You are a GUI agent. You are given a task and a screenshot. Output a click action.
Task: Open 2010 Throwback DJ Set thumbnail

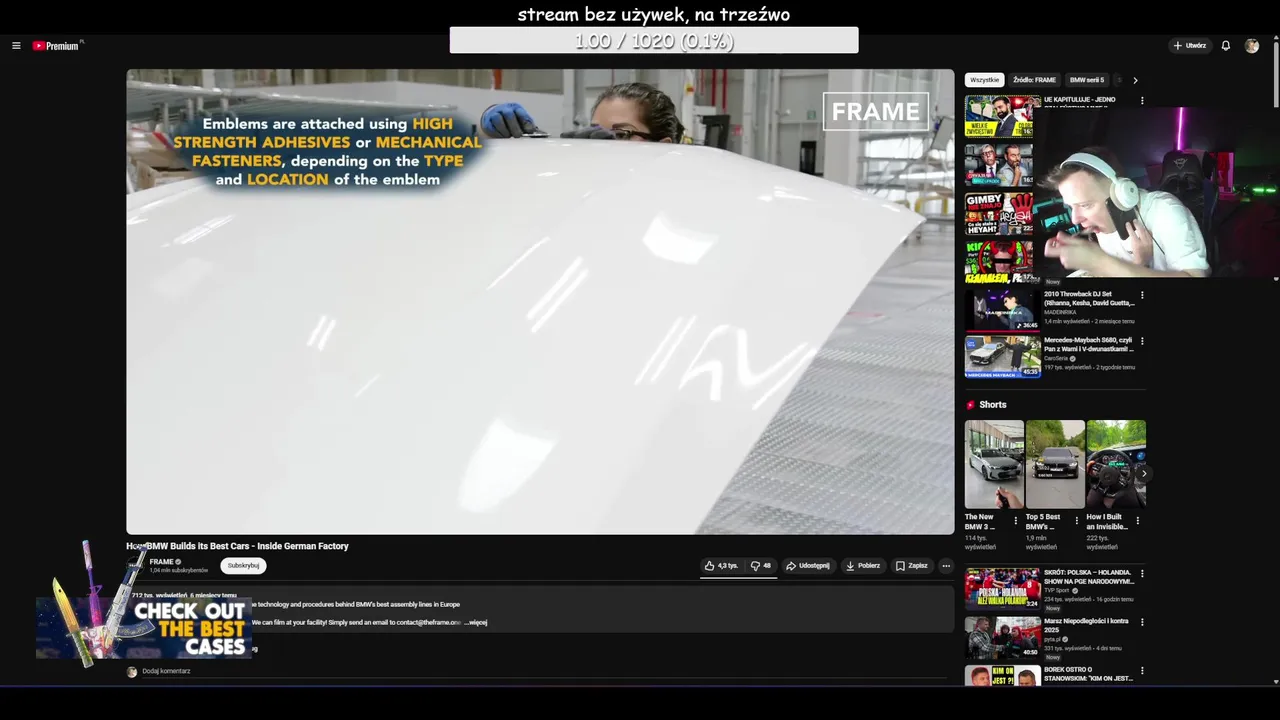pyautogui.click(x=1002, y=310)
